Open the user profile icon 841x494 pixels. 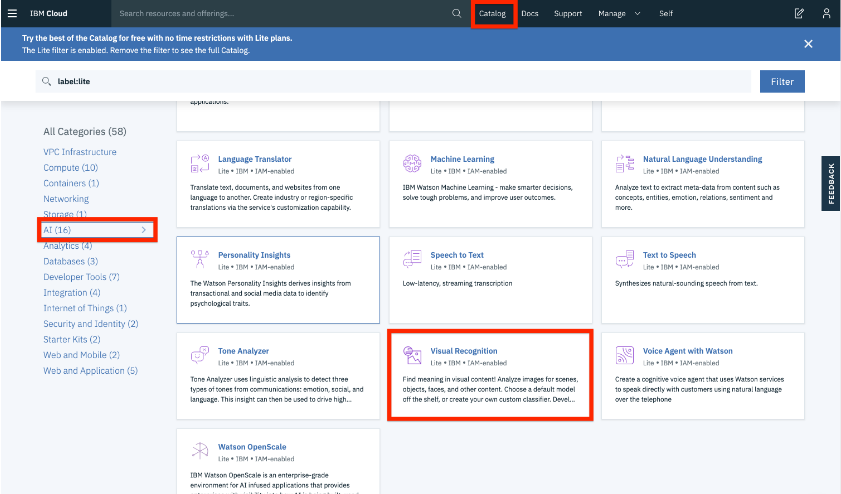point(826,13)
